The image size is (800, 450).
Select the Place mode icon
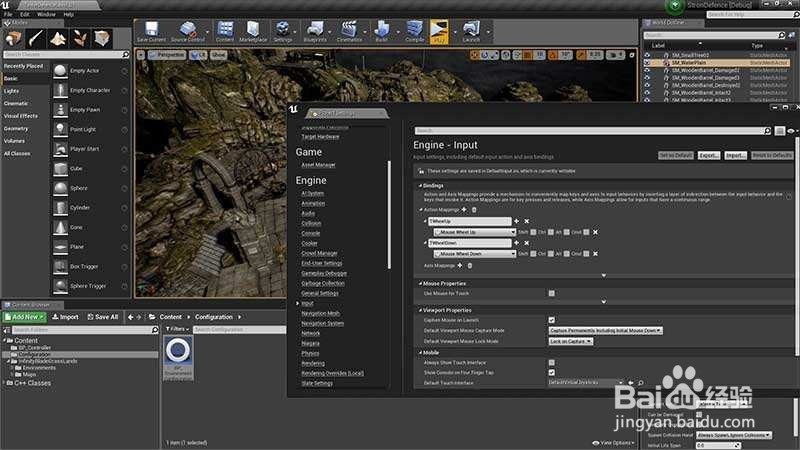[14, 38]
